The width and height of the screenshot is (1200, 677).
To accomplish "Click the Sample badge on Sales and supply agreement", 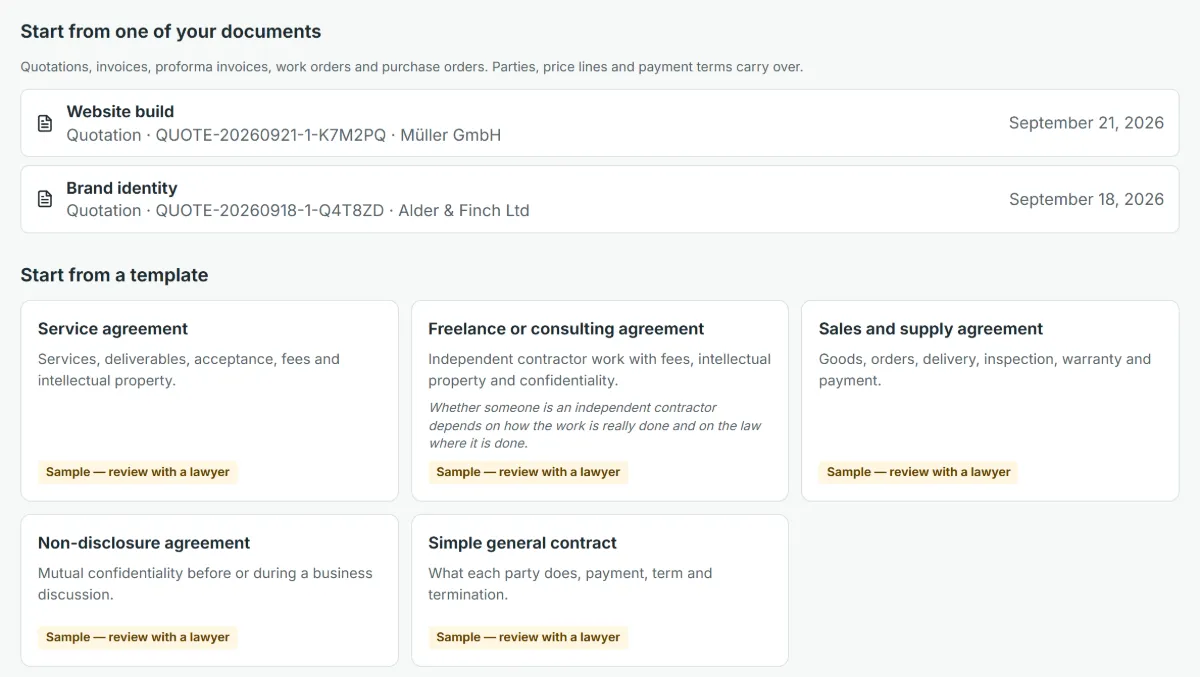I will pos(919,472).
